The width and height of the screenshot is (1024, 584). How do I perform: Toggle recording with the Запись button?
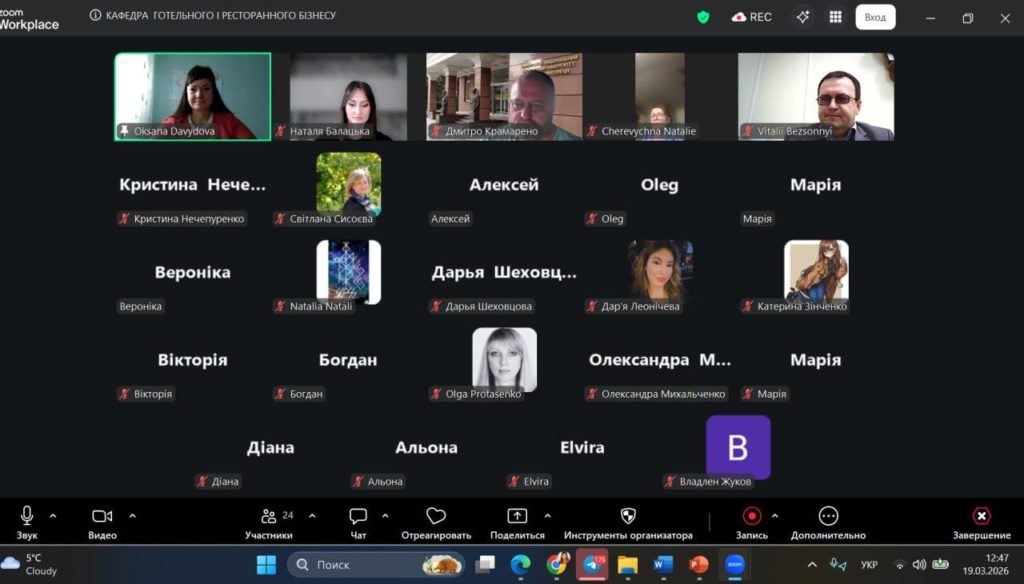pyautogui.click(x=751, y=521)
